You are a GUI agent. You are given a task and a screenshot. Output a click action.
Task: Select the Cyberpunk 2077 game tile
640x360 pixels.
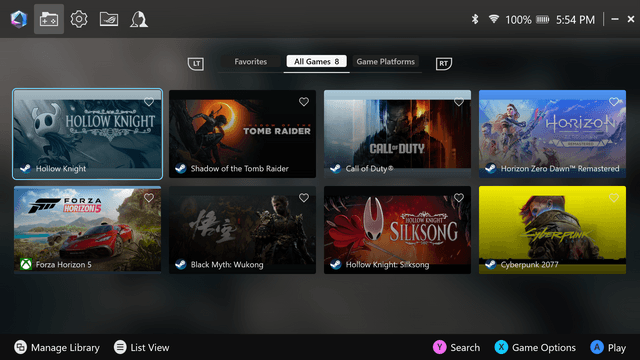pos(552,230)
